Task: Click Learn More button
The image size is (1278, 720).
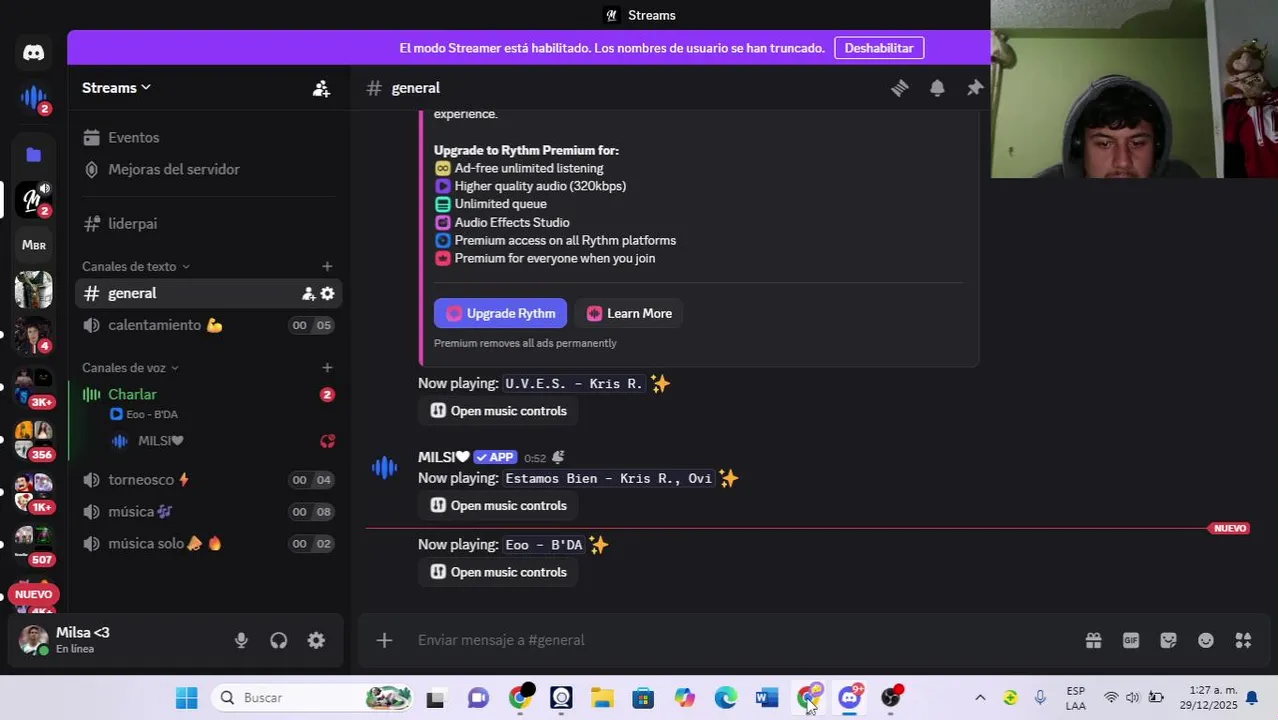Action: tap(629, 313)
